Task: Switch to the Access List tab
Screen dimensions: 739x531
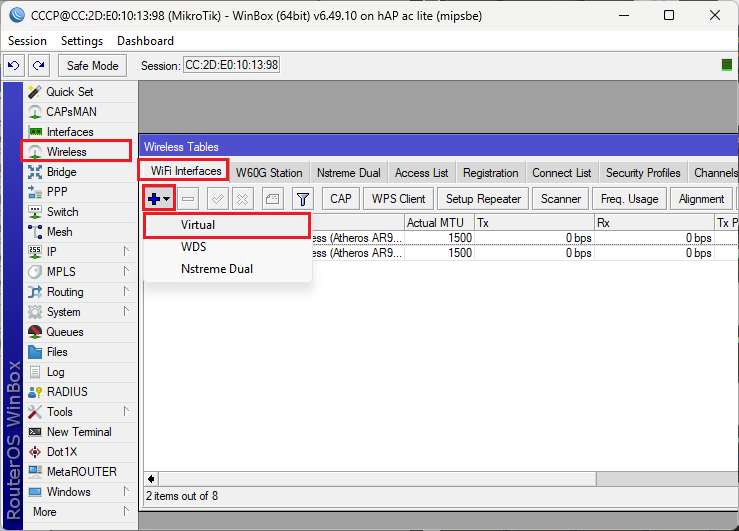Action: coord(422,173)
